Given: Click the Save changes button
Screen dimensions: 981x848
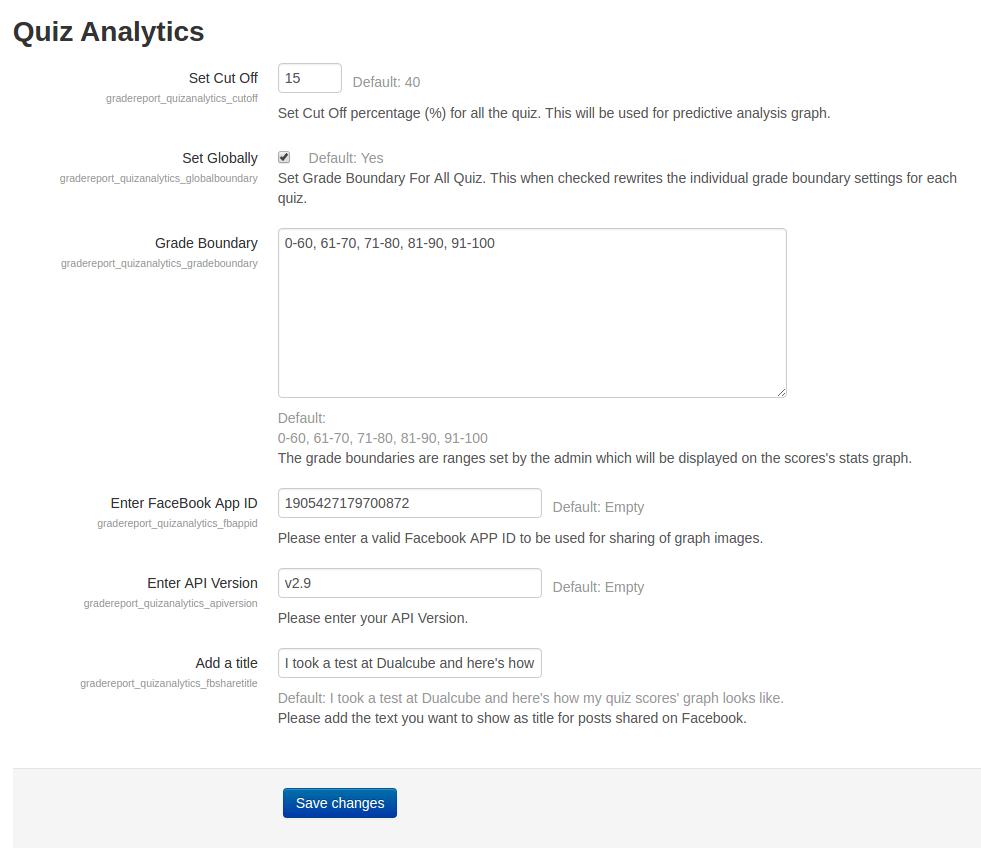Looking at the screenshot, I should [339, 803].
